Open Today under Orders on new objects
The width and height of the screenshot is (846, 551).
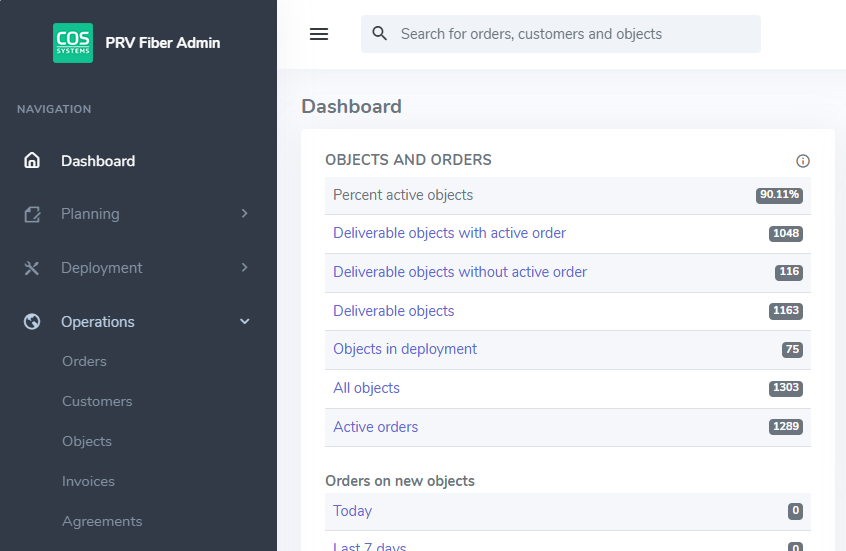pos(352,511)
